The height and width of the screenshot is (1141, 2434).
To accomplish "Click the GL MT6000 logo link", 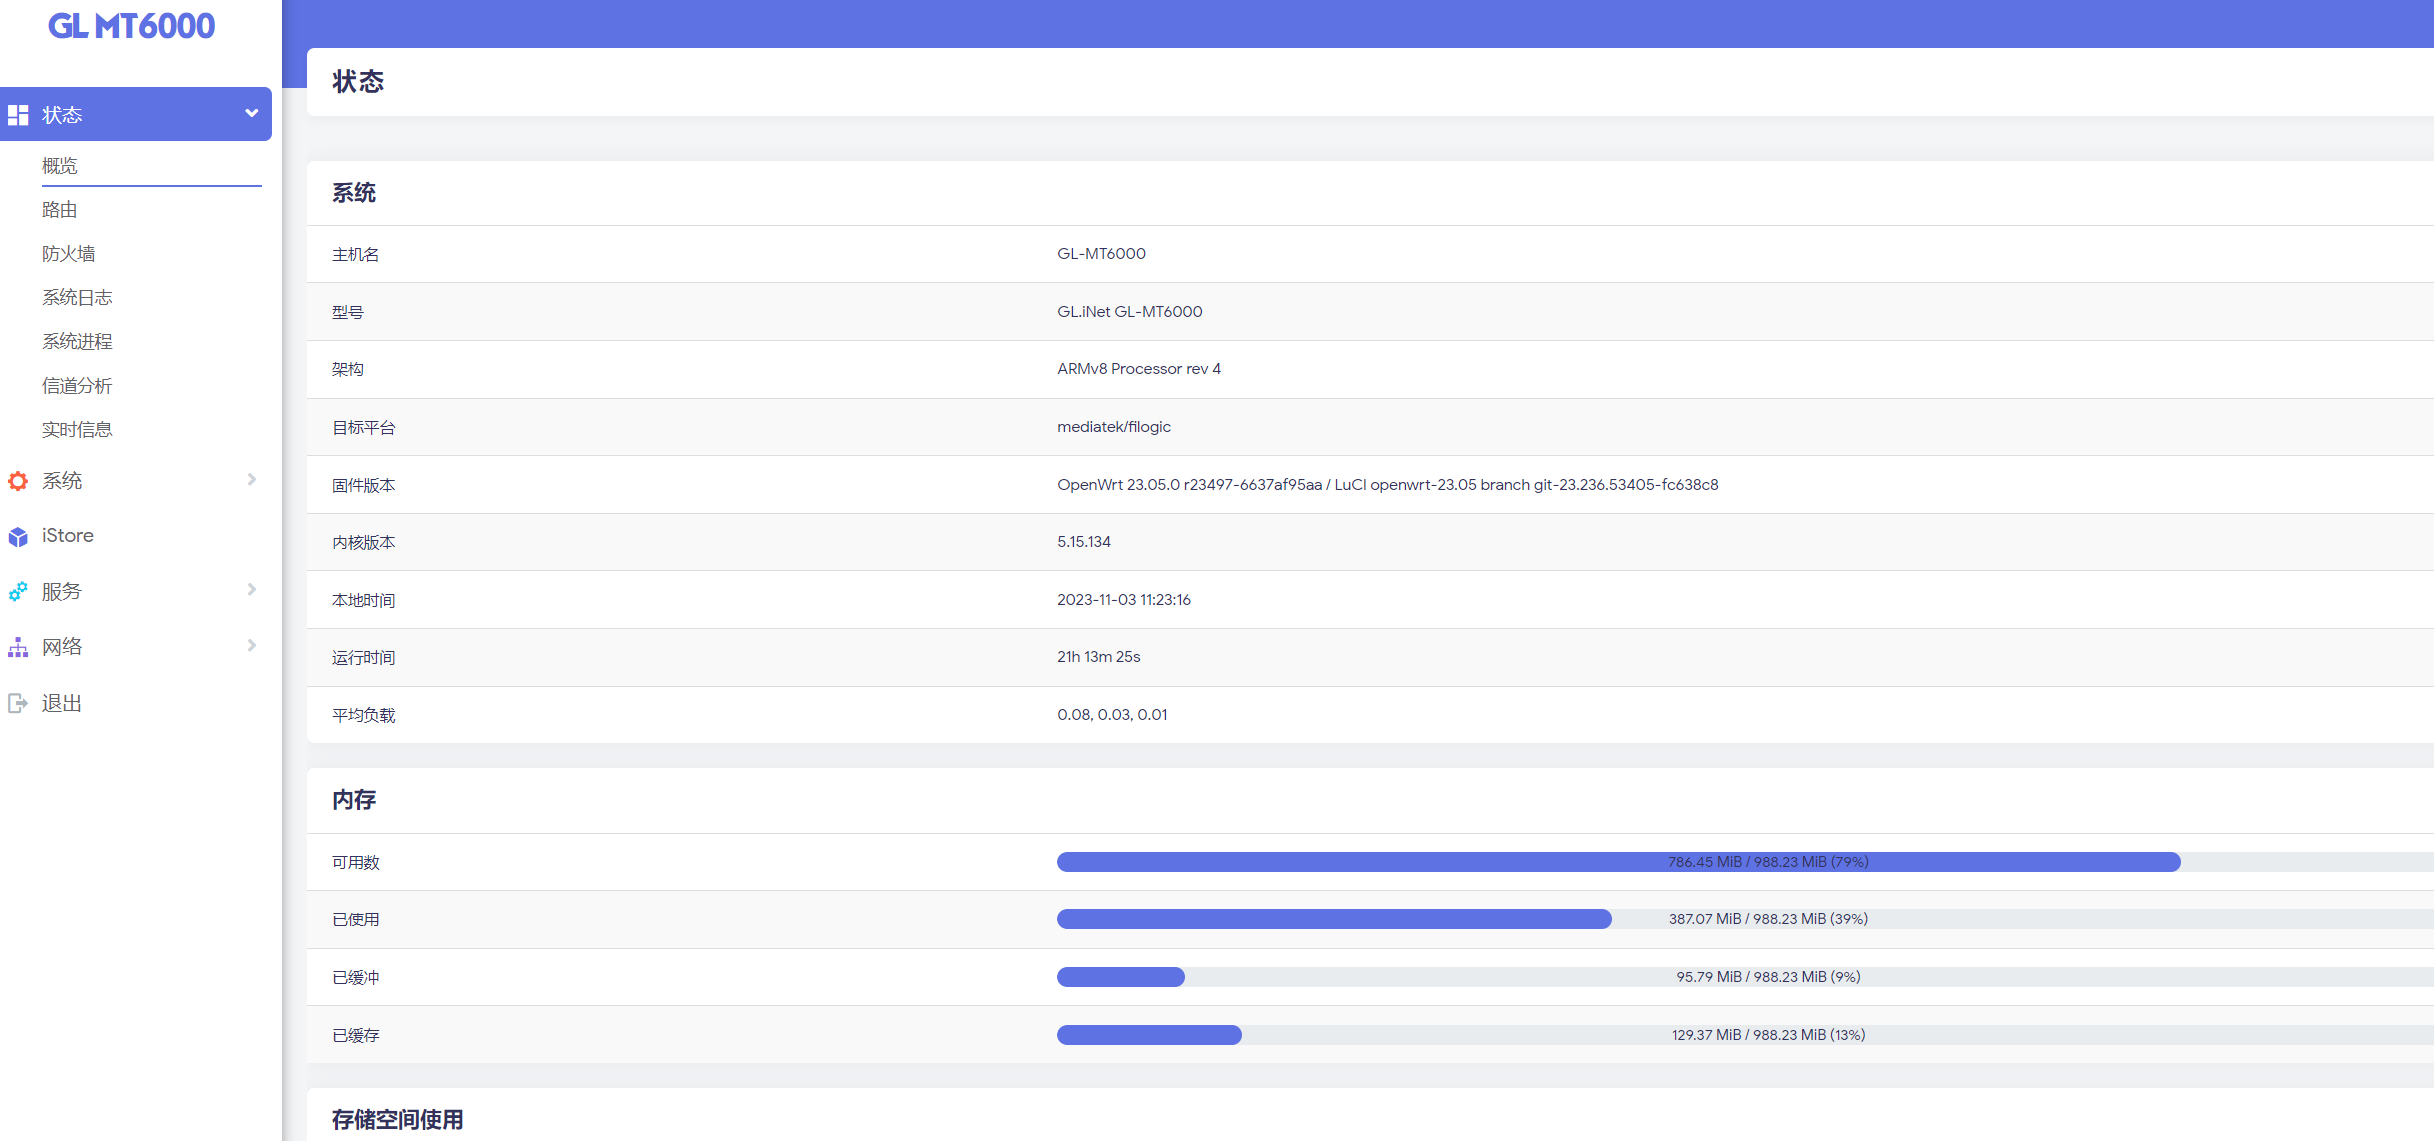I will (x=131, y=26).
